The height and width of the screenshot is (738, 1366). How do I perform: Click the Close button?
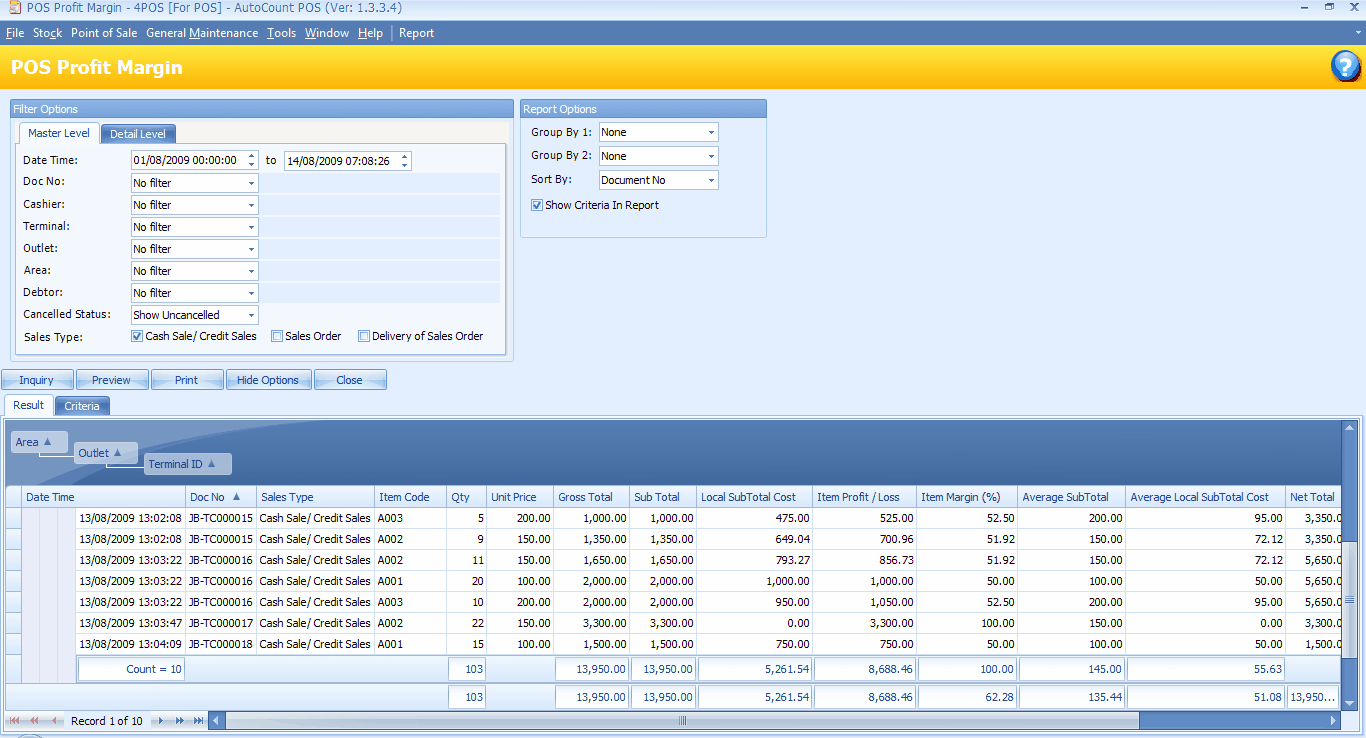[x=350, y=380]
